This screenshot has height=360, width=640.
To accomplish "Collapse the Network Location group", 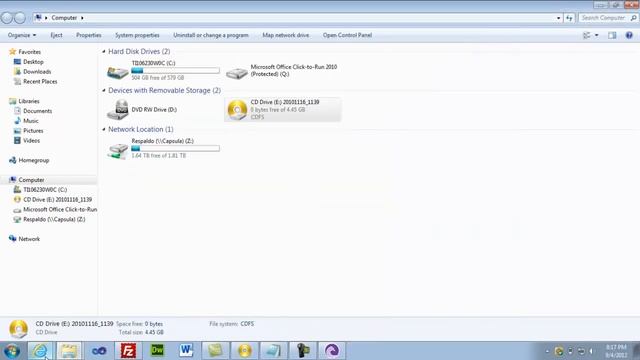I will point(104,129).
